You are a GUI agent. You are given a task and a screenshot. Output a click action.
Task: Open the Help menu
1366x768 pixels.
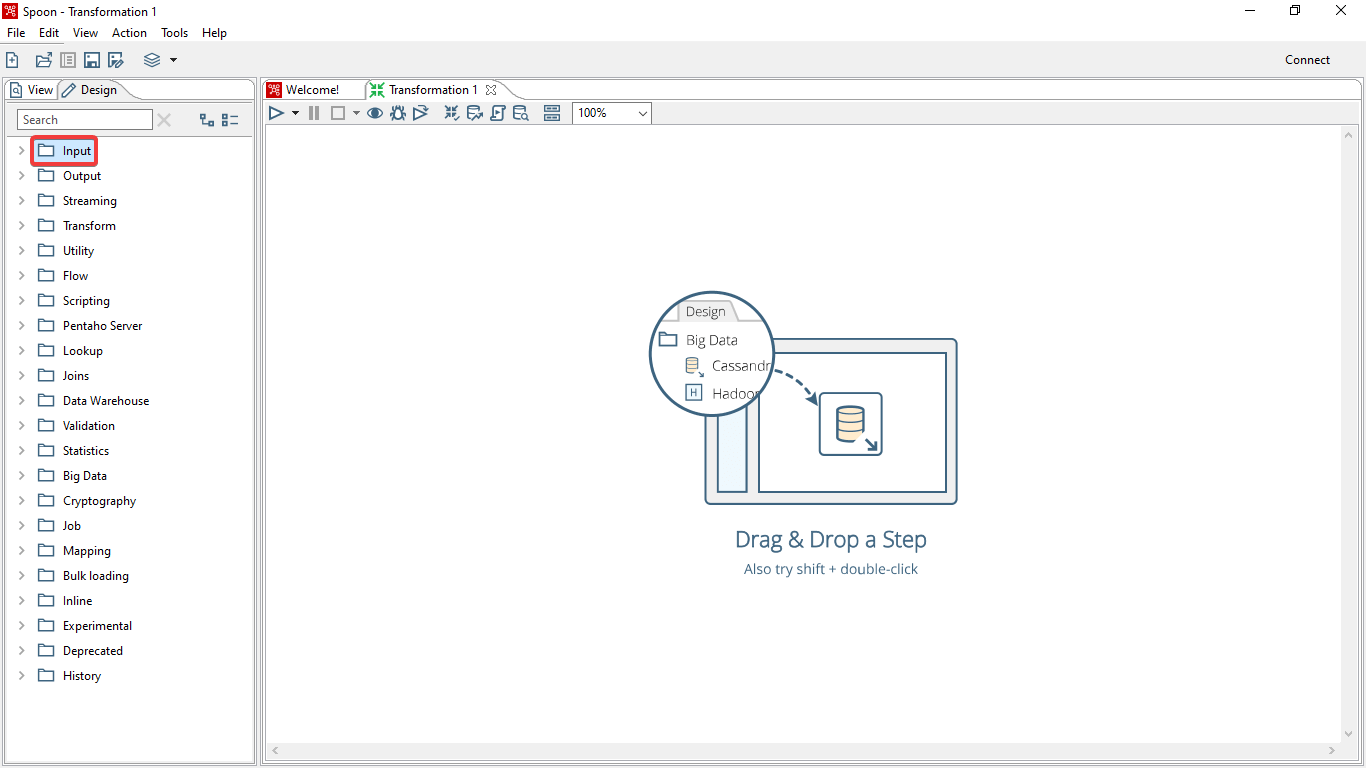point(215,33)
